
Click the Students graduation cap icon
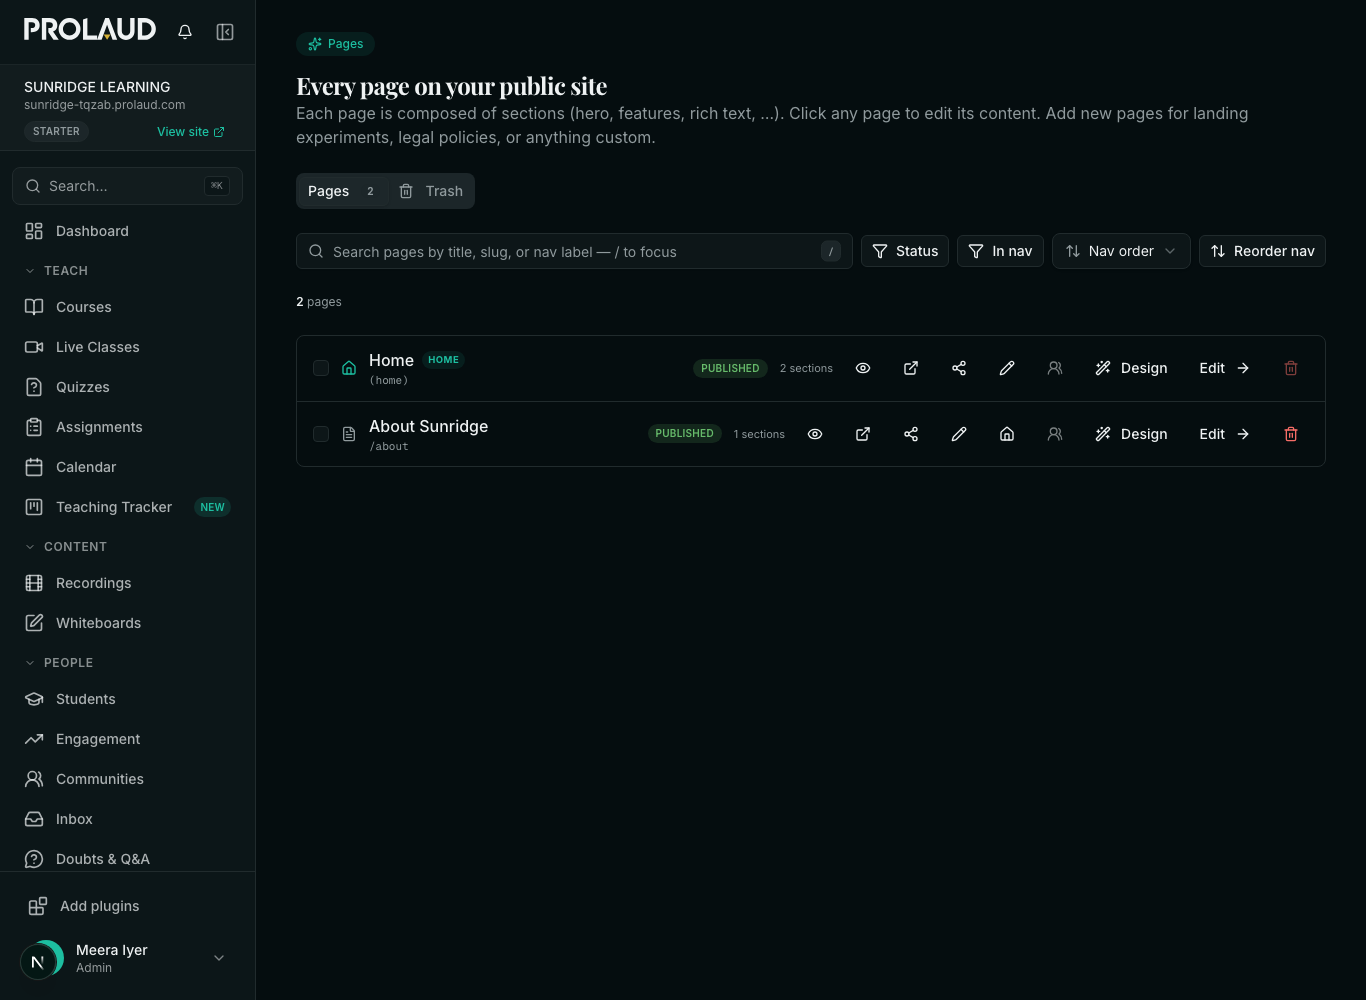point(34,699)
